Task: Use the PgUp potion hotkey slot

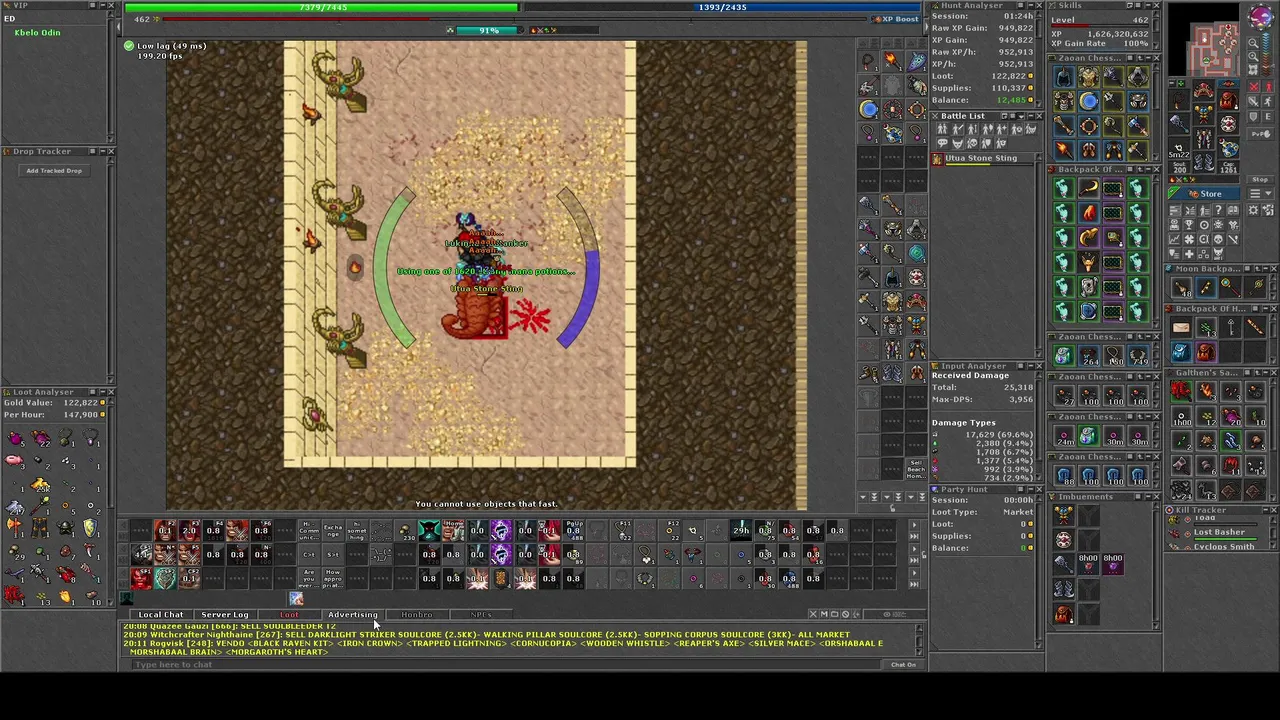Action: [573, 531]
